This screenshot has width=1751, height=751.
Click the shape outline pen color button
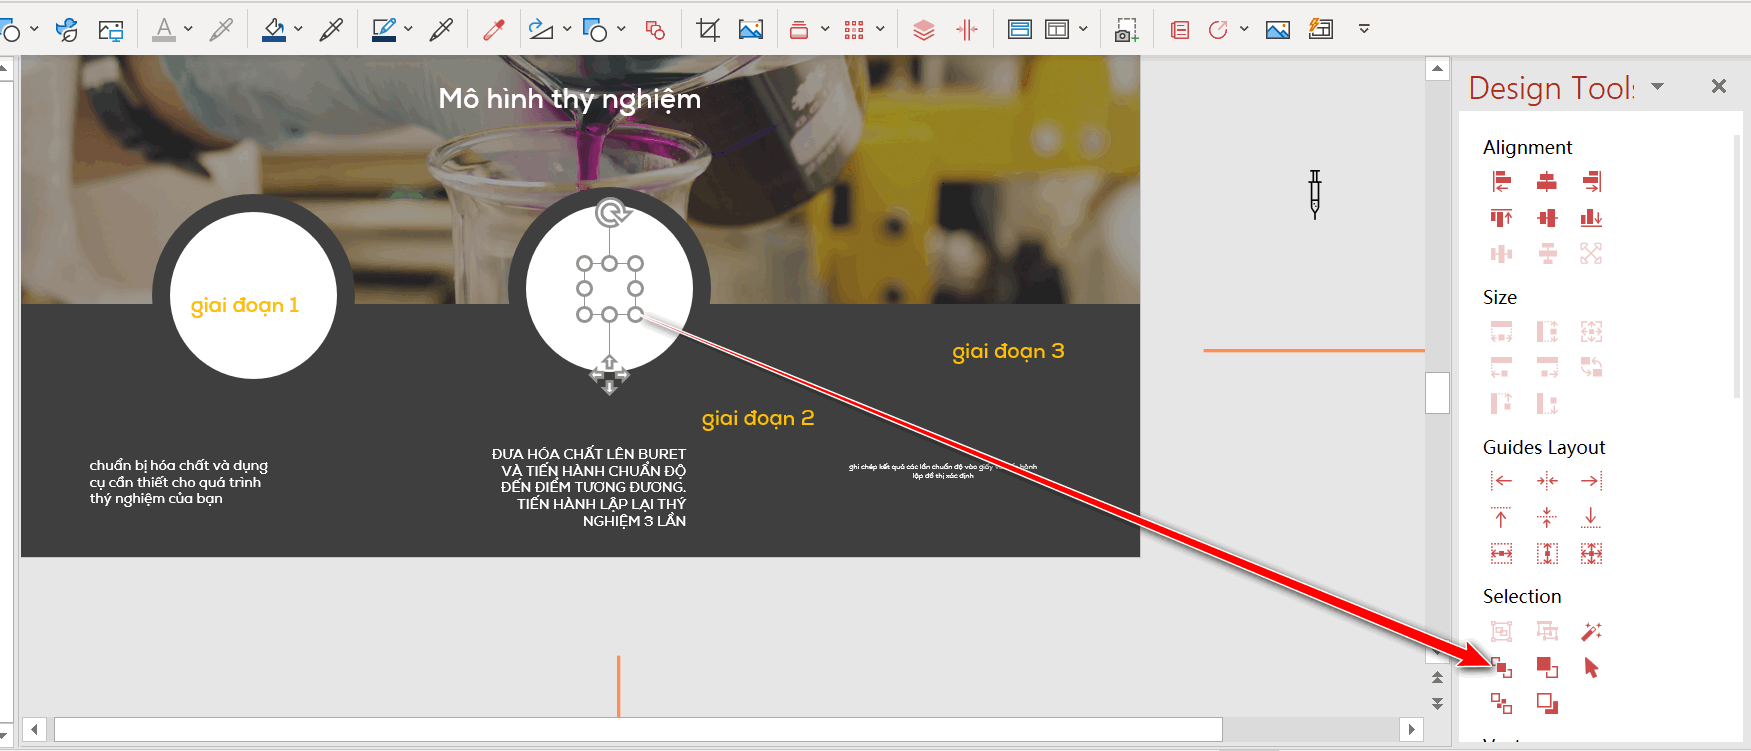coord(384,29)
